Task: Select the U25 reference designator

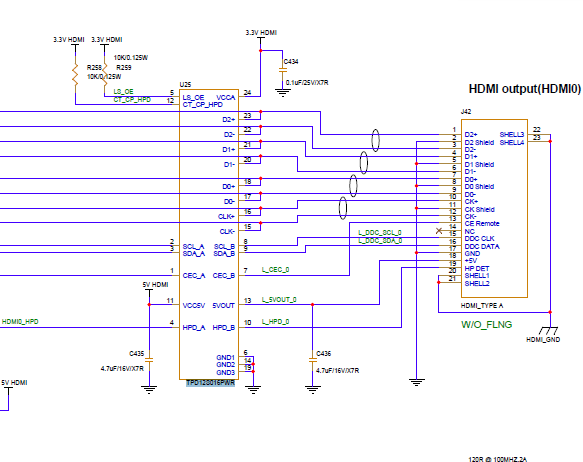Action: (185, 85)
